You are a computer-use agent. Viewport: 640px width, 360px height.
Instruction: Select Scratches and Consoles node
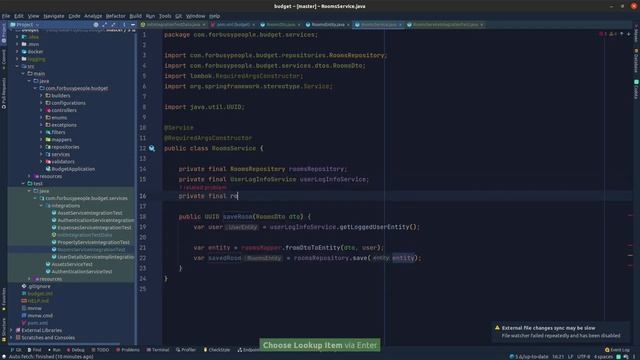(48, 338)
